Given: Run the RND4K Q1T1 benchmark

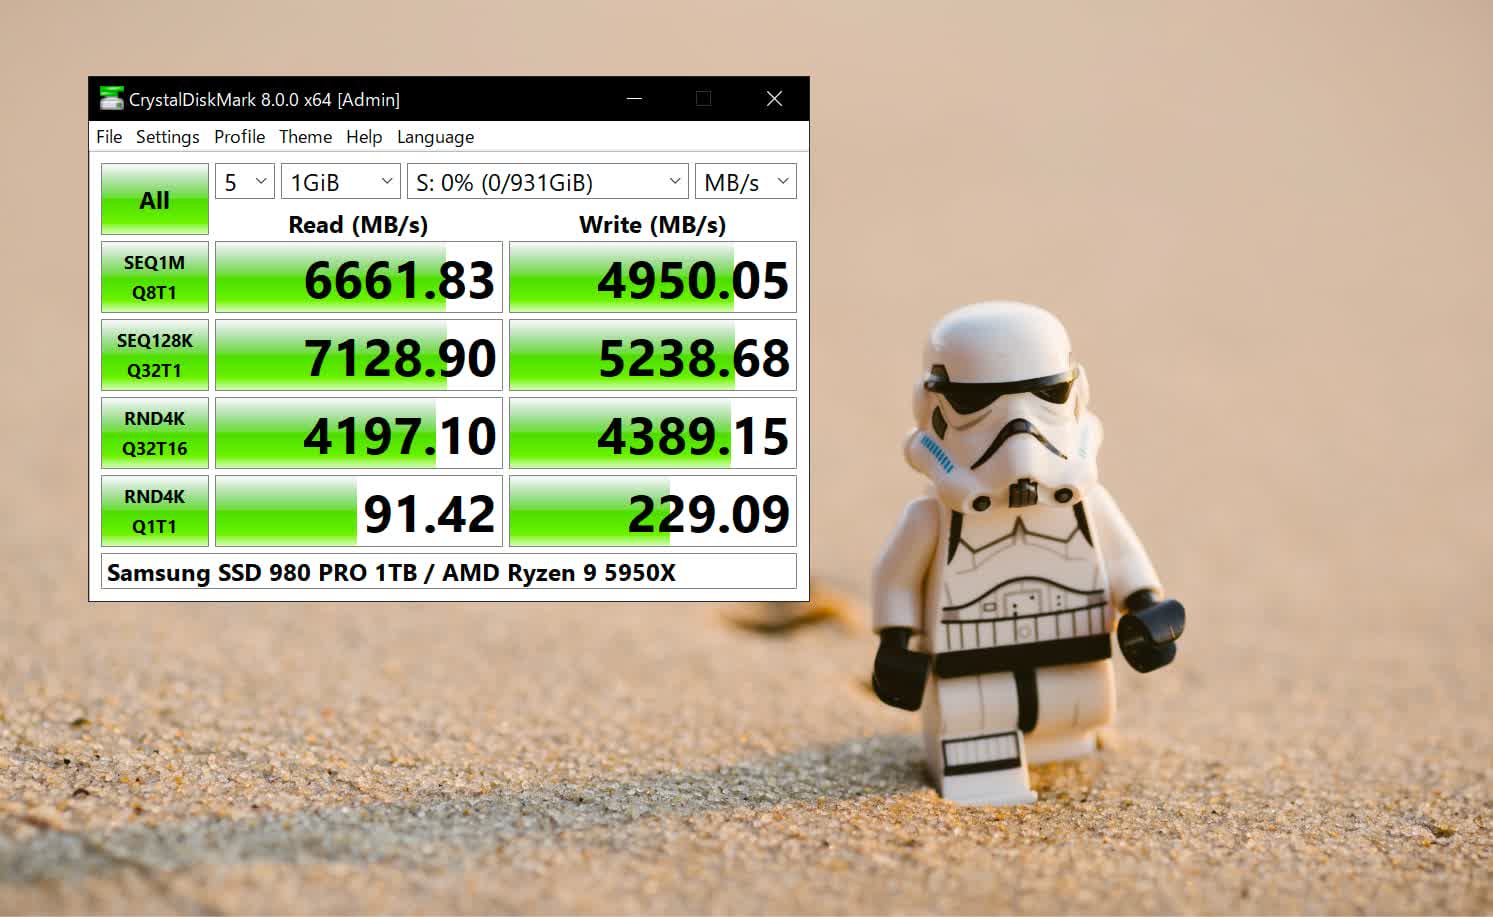Looking at the screenshot, I should [x=154, y=511].
